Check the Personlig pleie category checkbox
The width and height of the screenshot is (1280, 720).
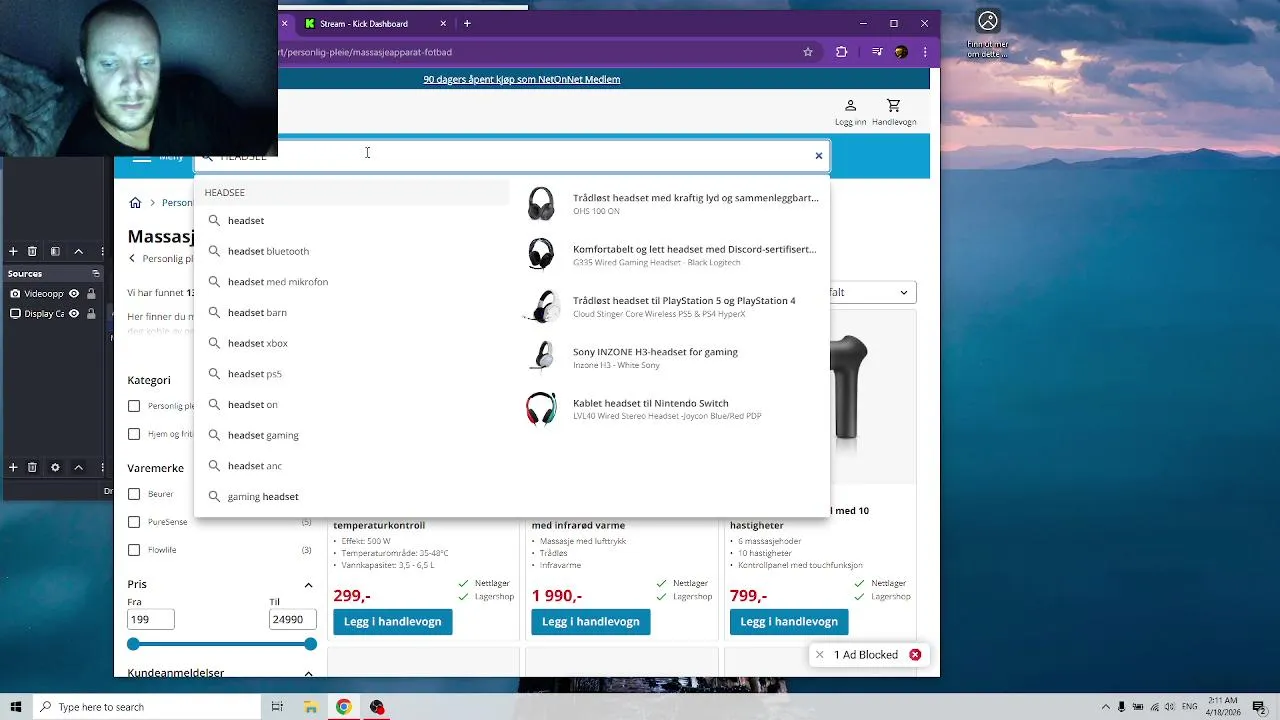click(x=134, y=406)
